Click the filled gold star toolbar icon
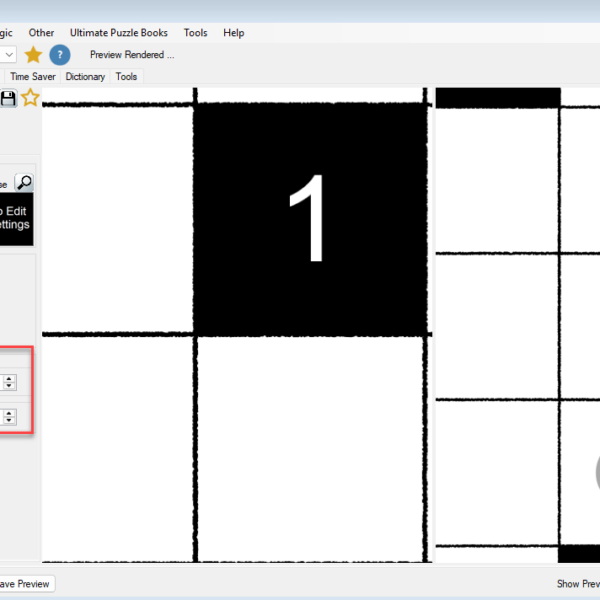The width and height of the screenshot is (600, 600). click(33, 55)
